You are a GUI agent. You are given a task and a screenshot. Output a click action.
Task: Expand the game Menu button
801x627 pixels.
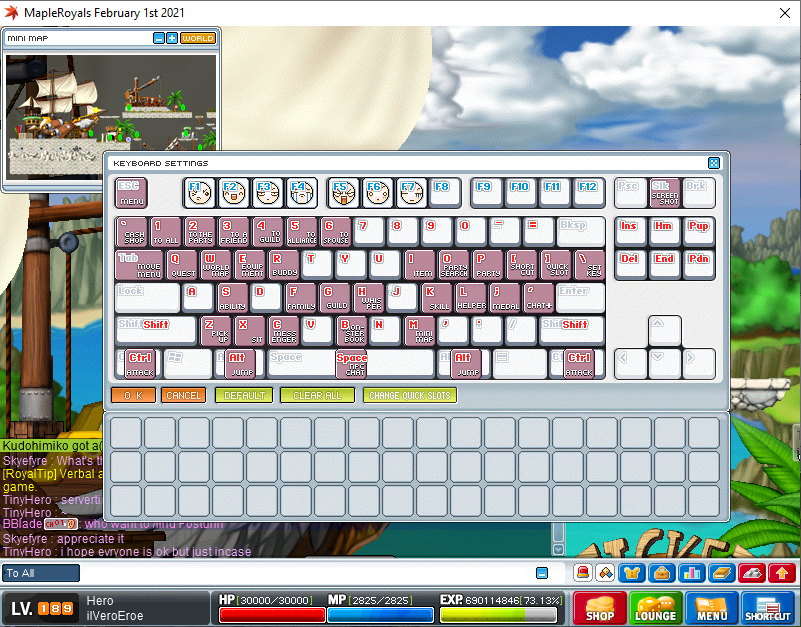point(712,608)
